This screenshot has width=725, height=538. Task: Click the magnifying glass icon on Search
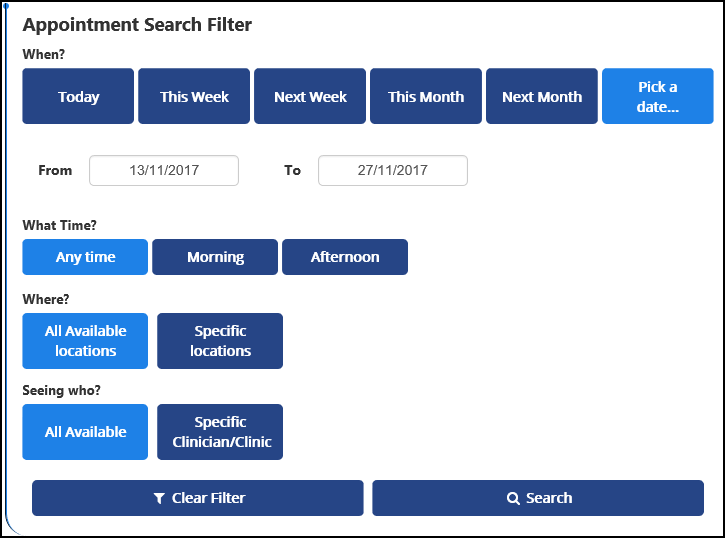coord(513,498)
